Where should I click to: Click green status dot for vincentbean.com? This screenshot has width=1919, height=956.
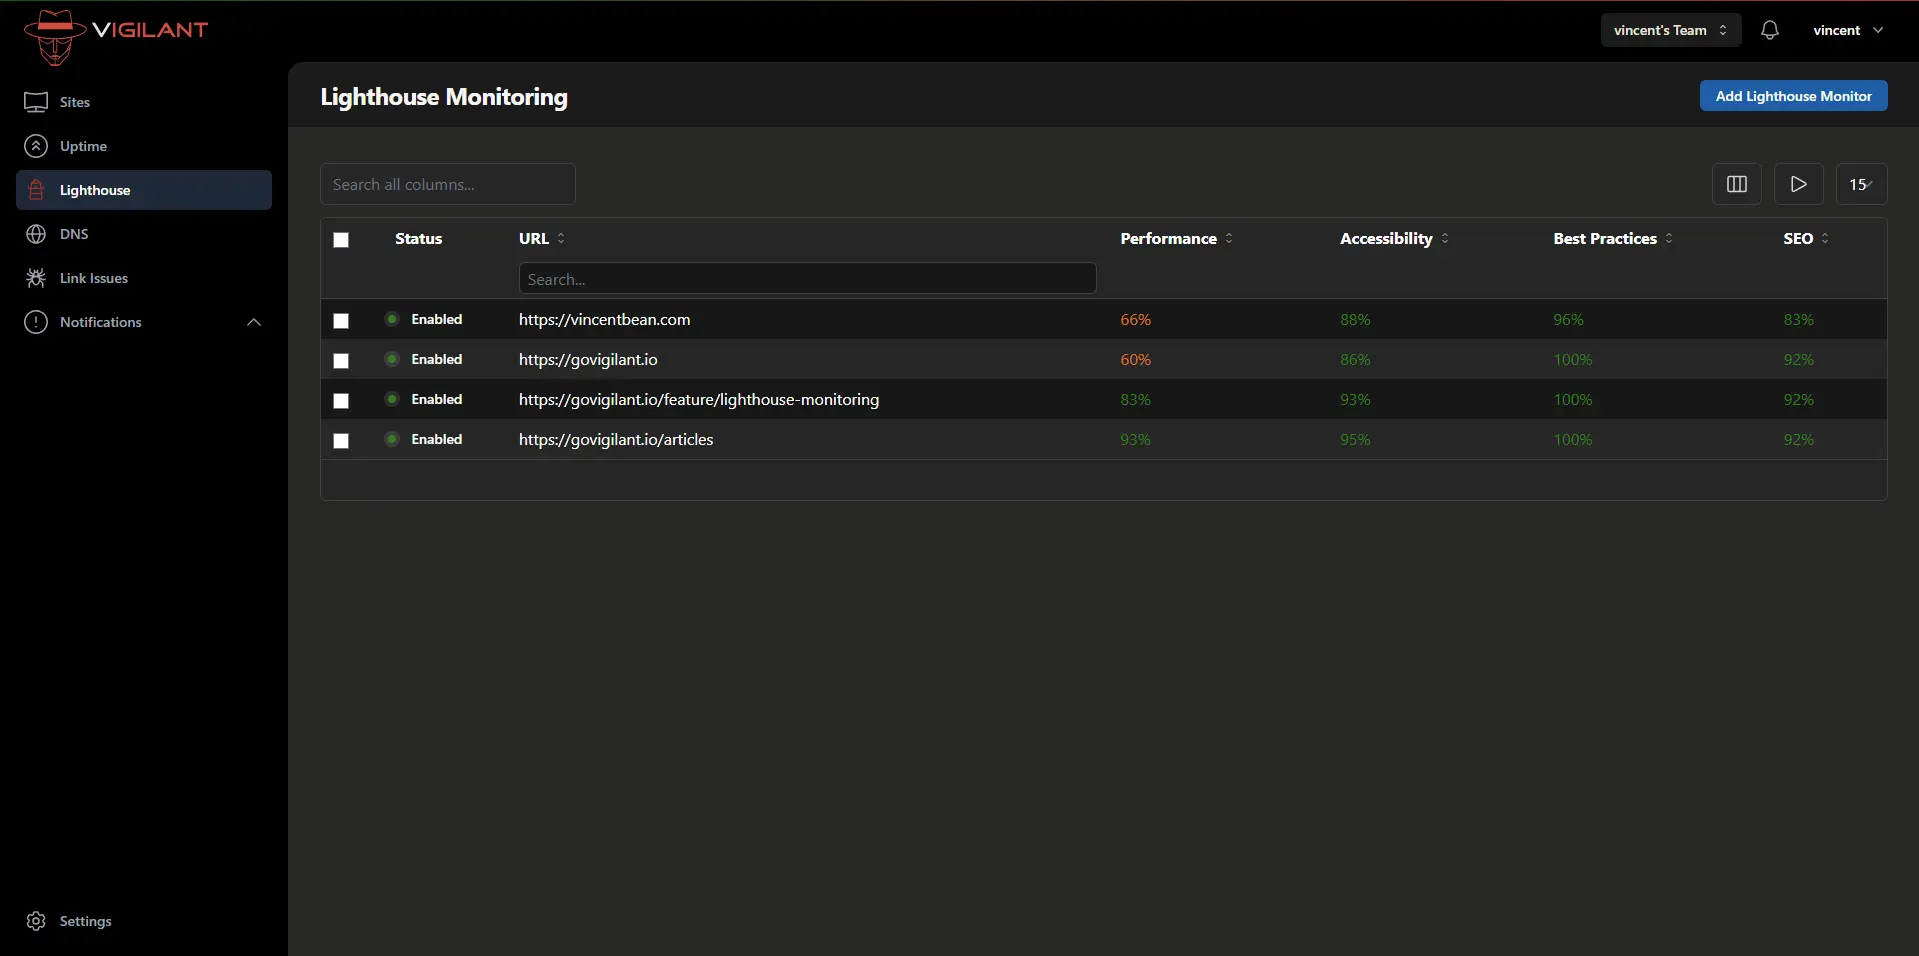pos(392,319)
